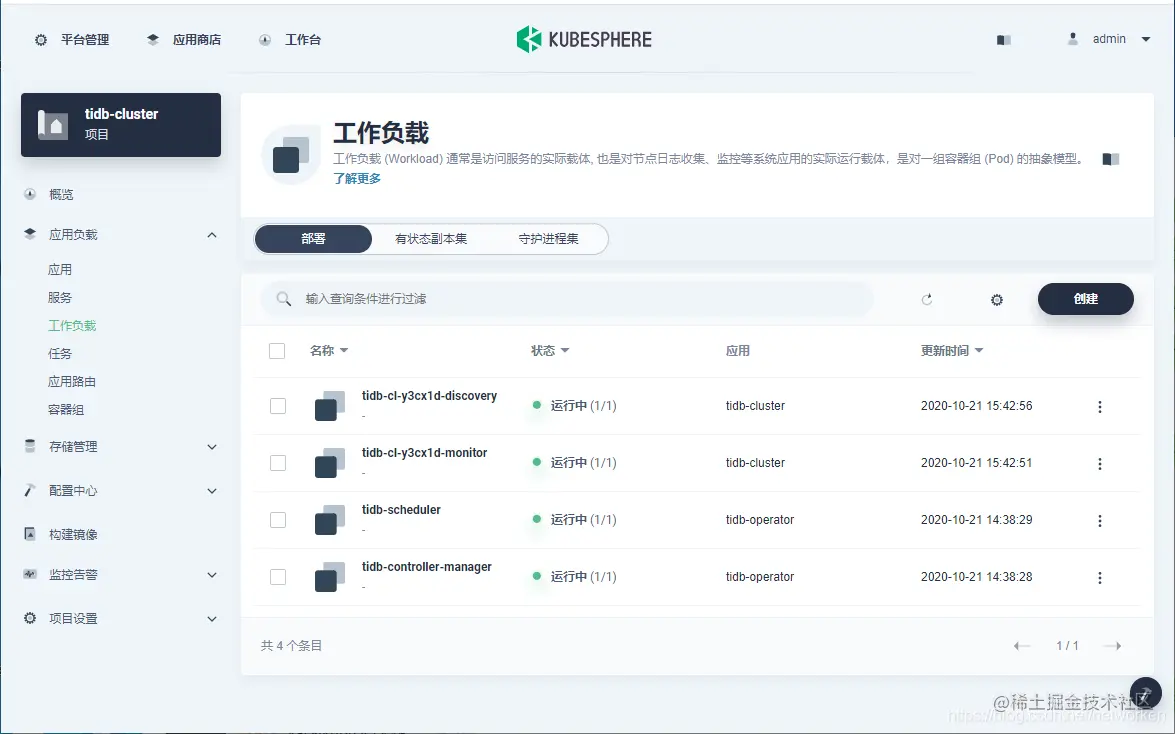This screenshot has width=1175, height=734.
Task: Open 服务 in sidebar
Action: [x=60, y=298]
